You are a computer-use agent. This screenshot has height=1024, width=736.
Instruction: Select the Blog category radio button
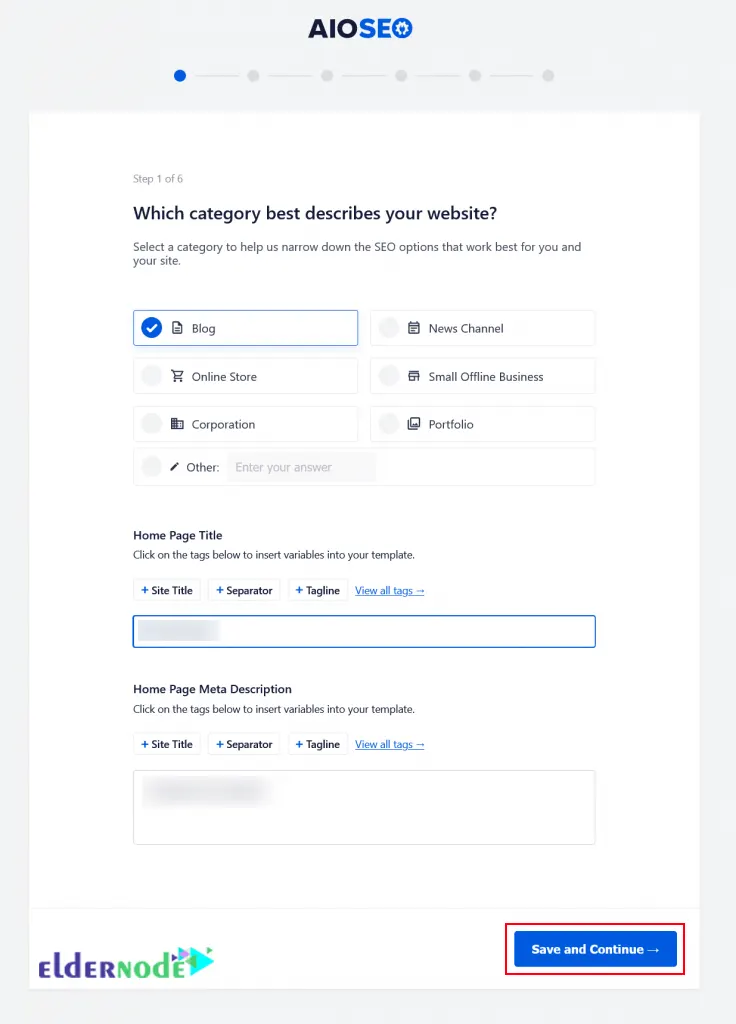tap(152, 327)
